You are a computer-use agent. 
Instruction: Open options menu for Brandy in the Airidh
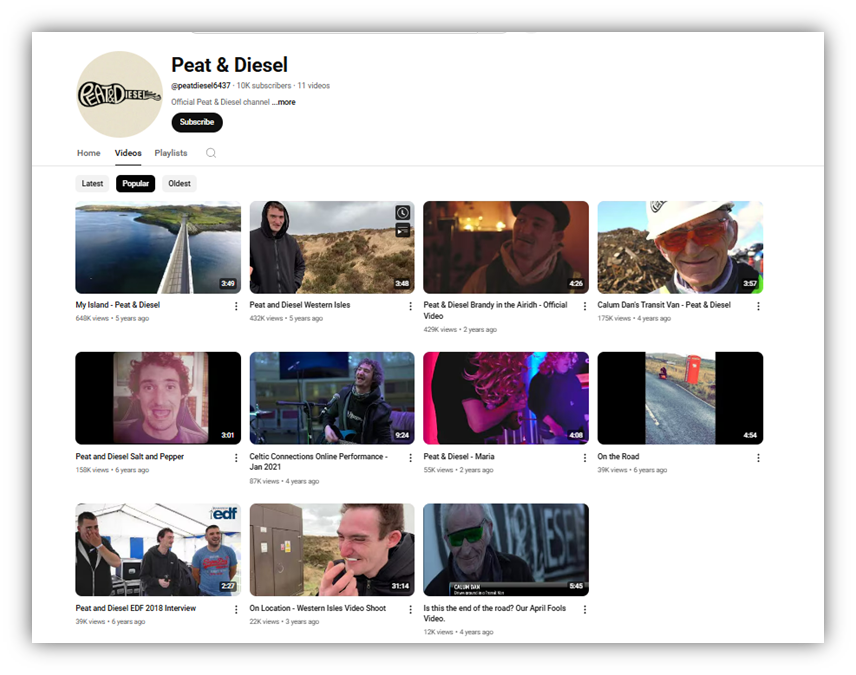point(585,306)
